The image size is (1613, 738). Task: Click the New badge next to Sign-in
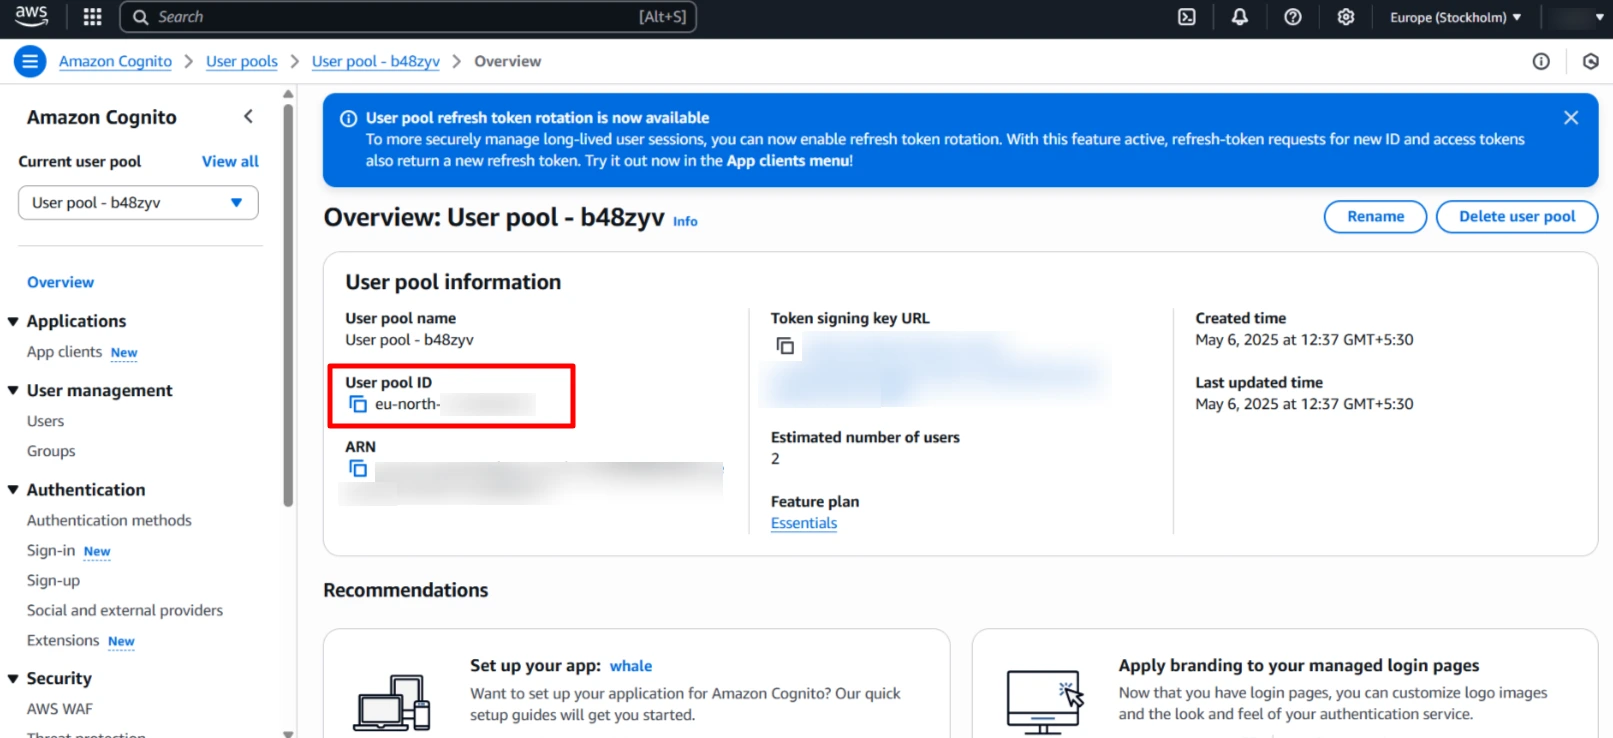97,551
